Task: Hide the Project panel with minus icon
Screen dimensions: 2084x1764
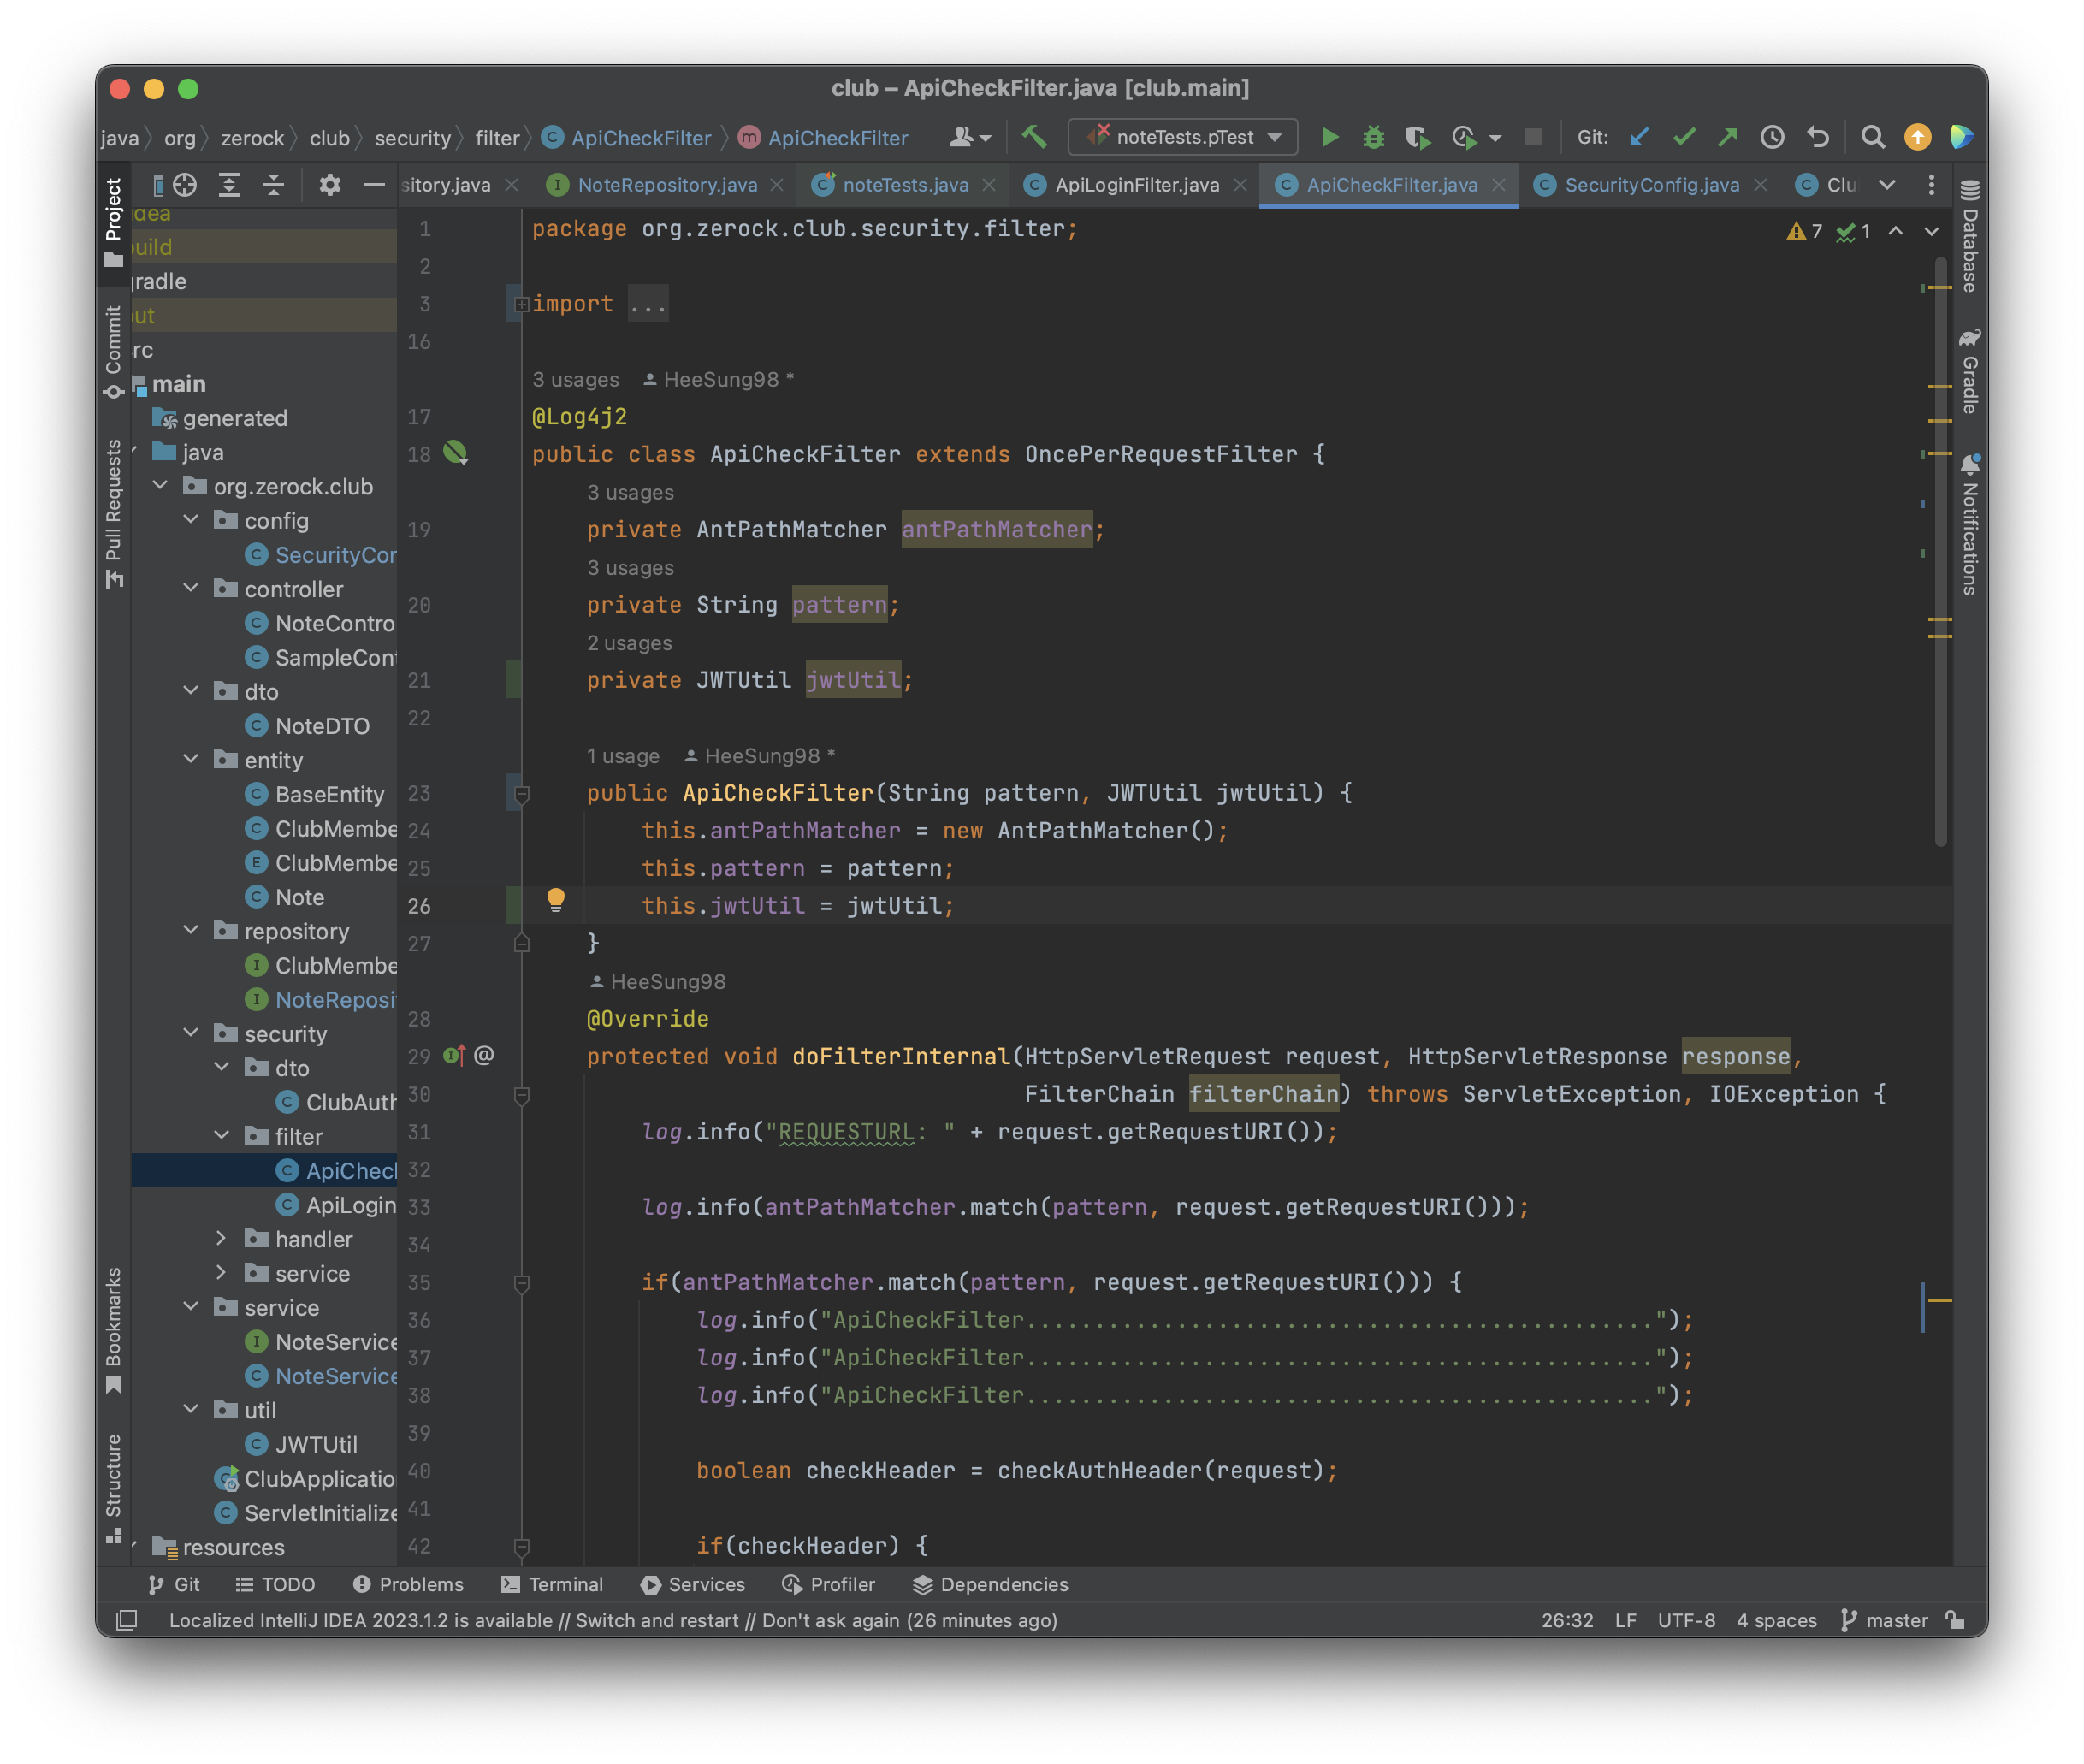Action: pos(374,184)
